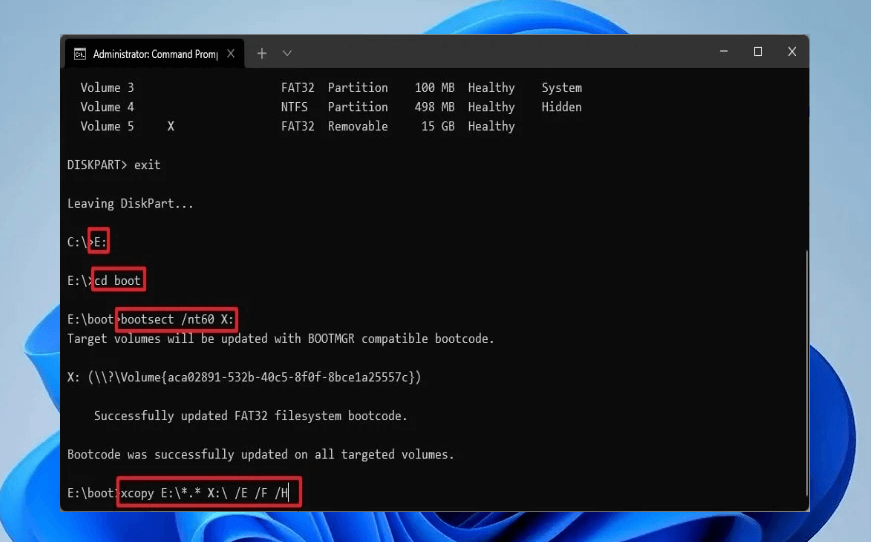Maximize the terminal window
Viewport: 871px width, 542px height.
click(x=758, y=52)
